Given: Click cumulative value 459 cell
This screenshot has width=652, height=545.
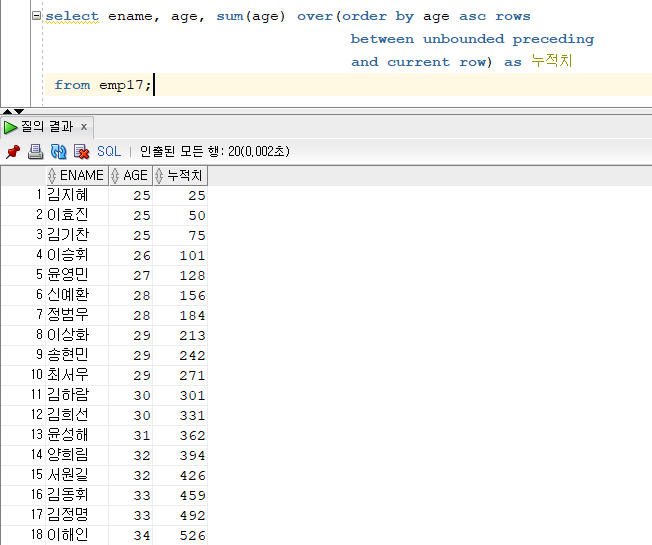Looking at the screenshot, I should 180,494.
